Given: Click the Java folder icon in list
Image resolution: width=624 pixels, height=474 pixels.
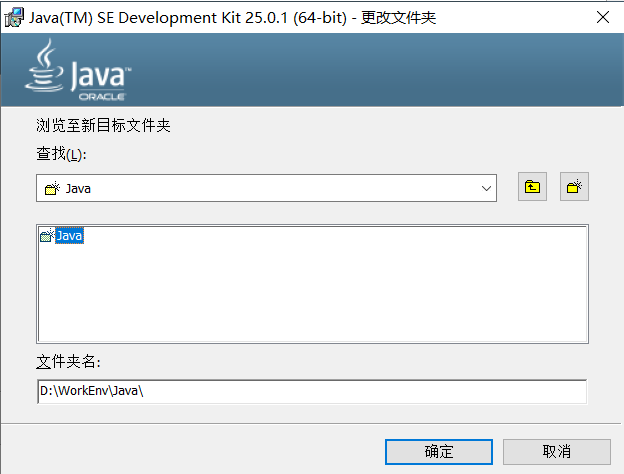Looking at the screenshot, I should click(46, 236).
